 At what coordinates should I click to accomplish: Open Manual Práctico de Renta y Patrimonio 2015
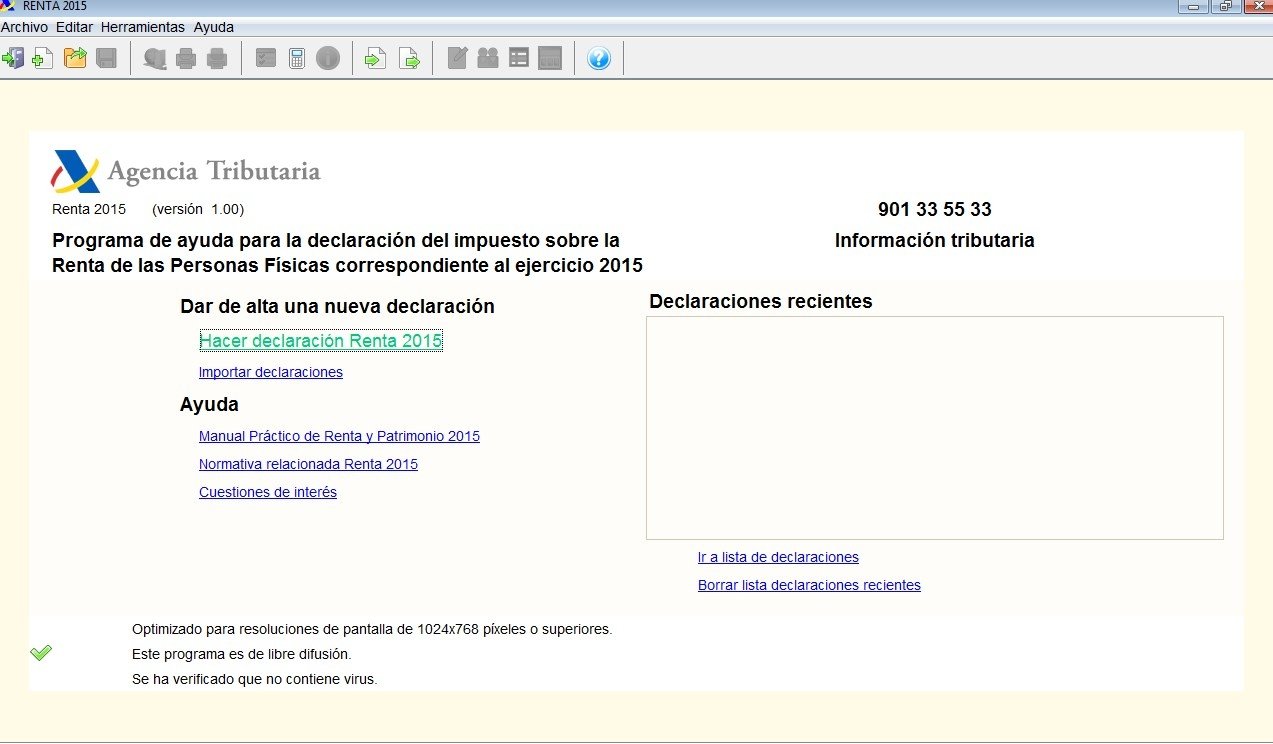(x=339, y=436)
